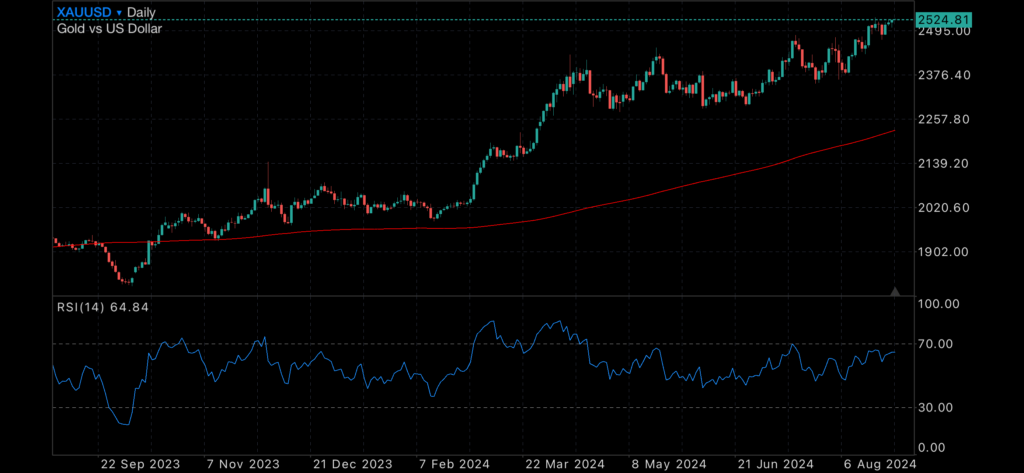Click the 2495.00 price axis label
This screenshot has width=1024, height=473.
click(944, 31)
